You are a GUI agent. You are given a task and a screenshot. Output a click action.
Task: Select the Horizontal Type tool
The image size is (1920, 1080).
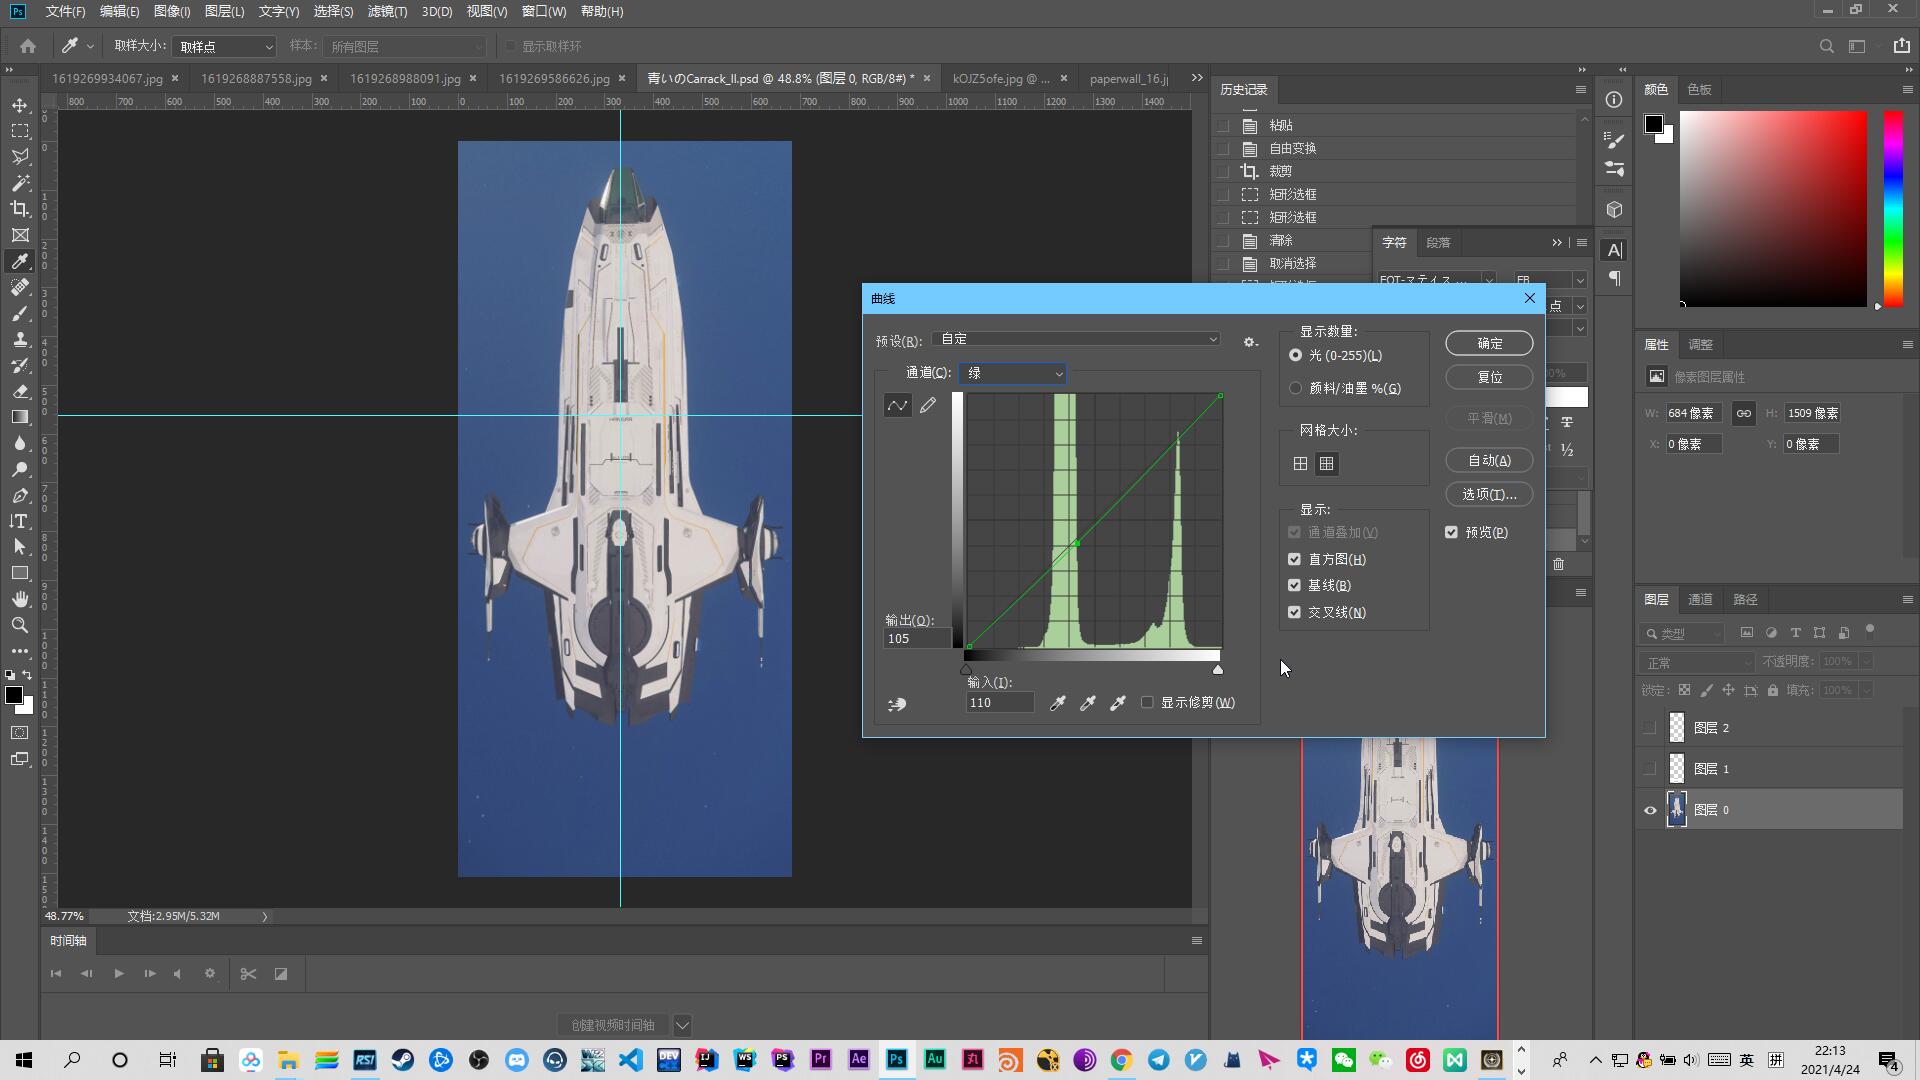20,521
